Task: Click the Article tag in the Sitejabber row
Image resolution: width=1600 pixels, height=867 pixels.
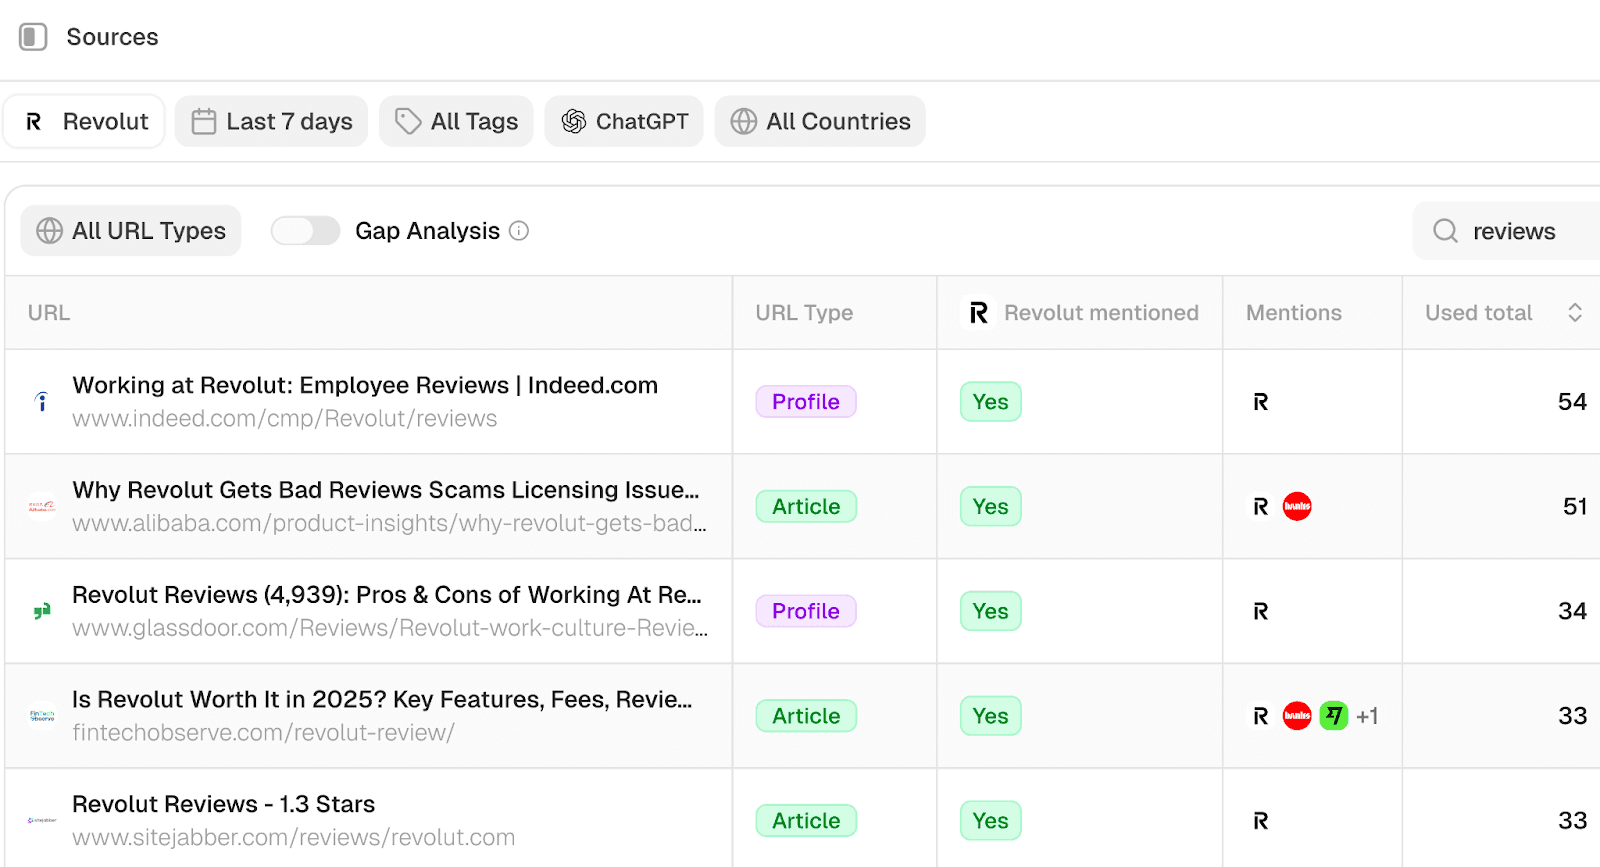Action: [x=806, y=821]
